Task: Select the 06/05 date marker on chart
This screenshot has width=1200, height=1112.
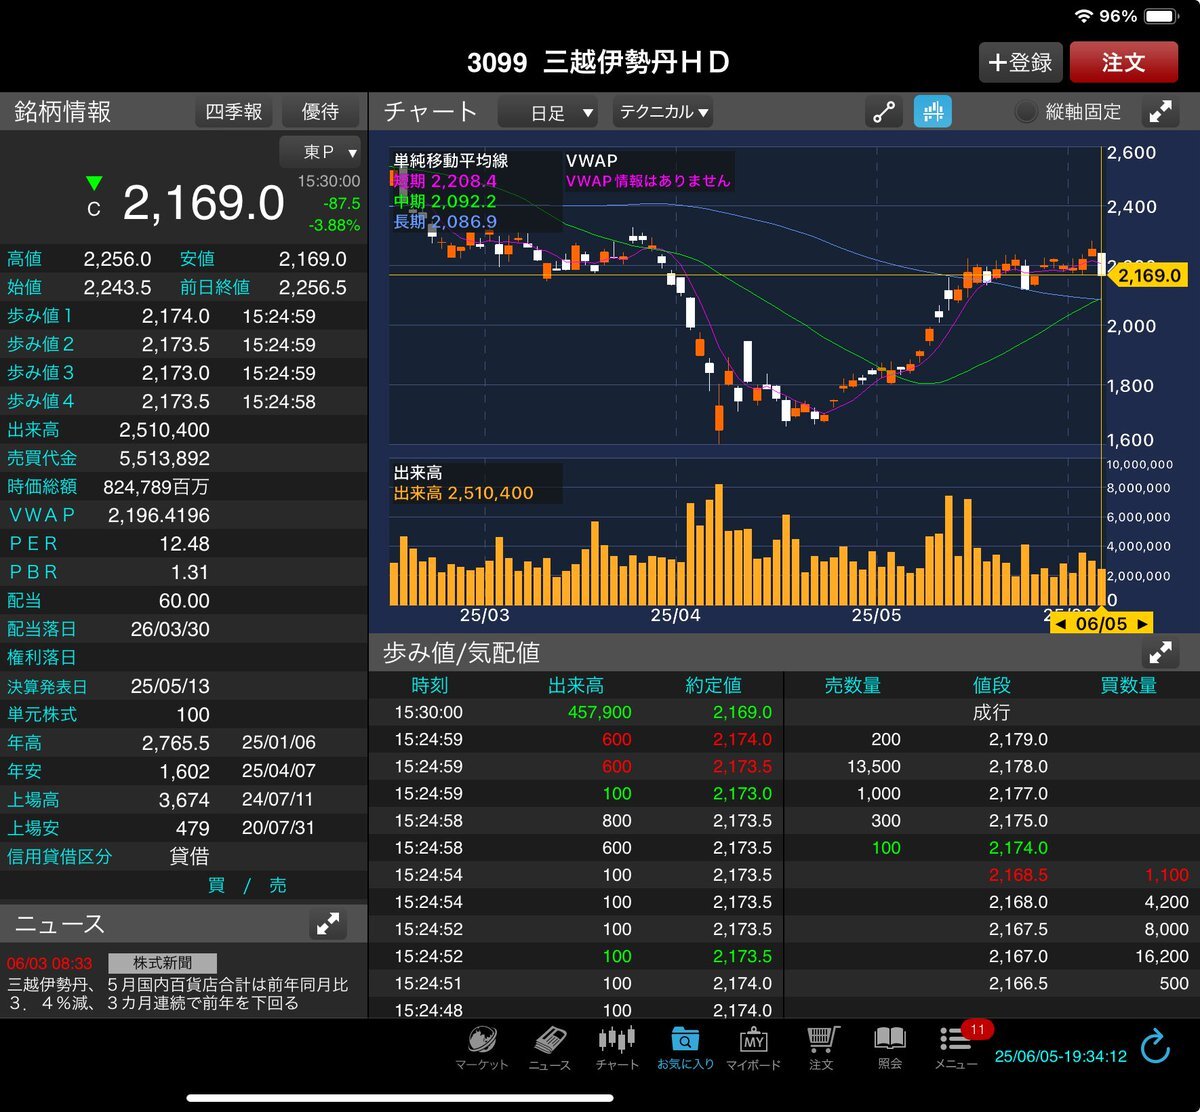Action: point(1101,624)
